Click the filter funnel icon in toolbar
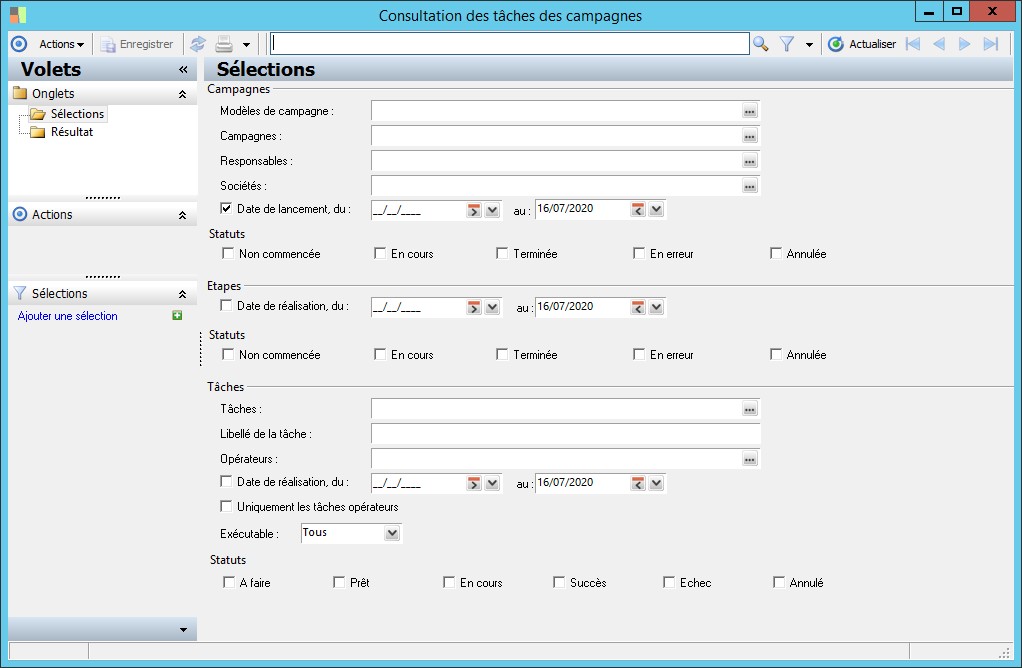The width and height of the screenshot is (1022, 668). (787, 44)
